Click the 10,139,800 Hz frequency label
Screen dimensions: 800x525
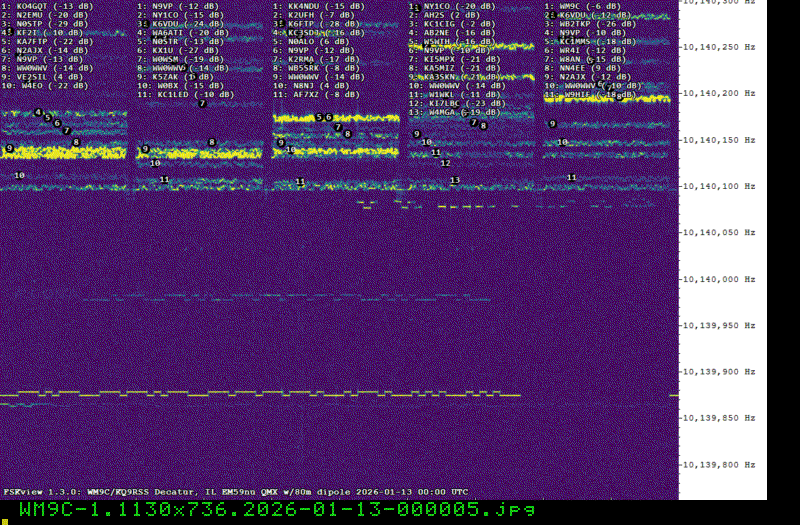click(722, 465)
